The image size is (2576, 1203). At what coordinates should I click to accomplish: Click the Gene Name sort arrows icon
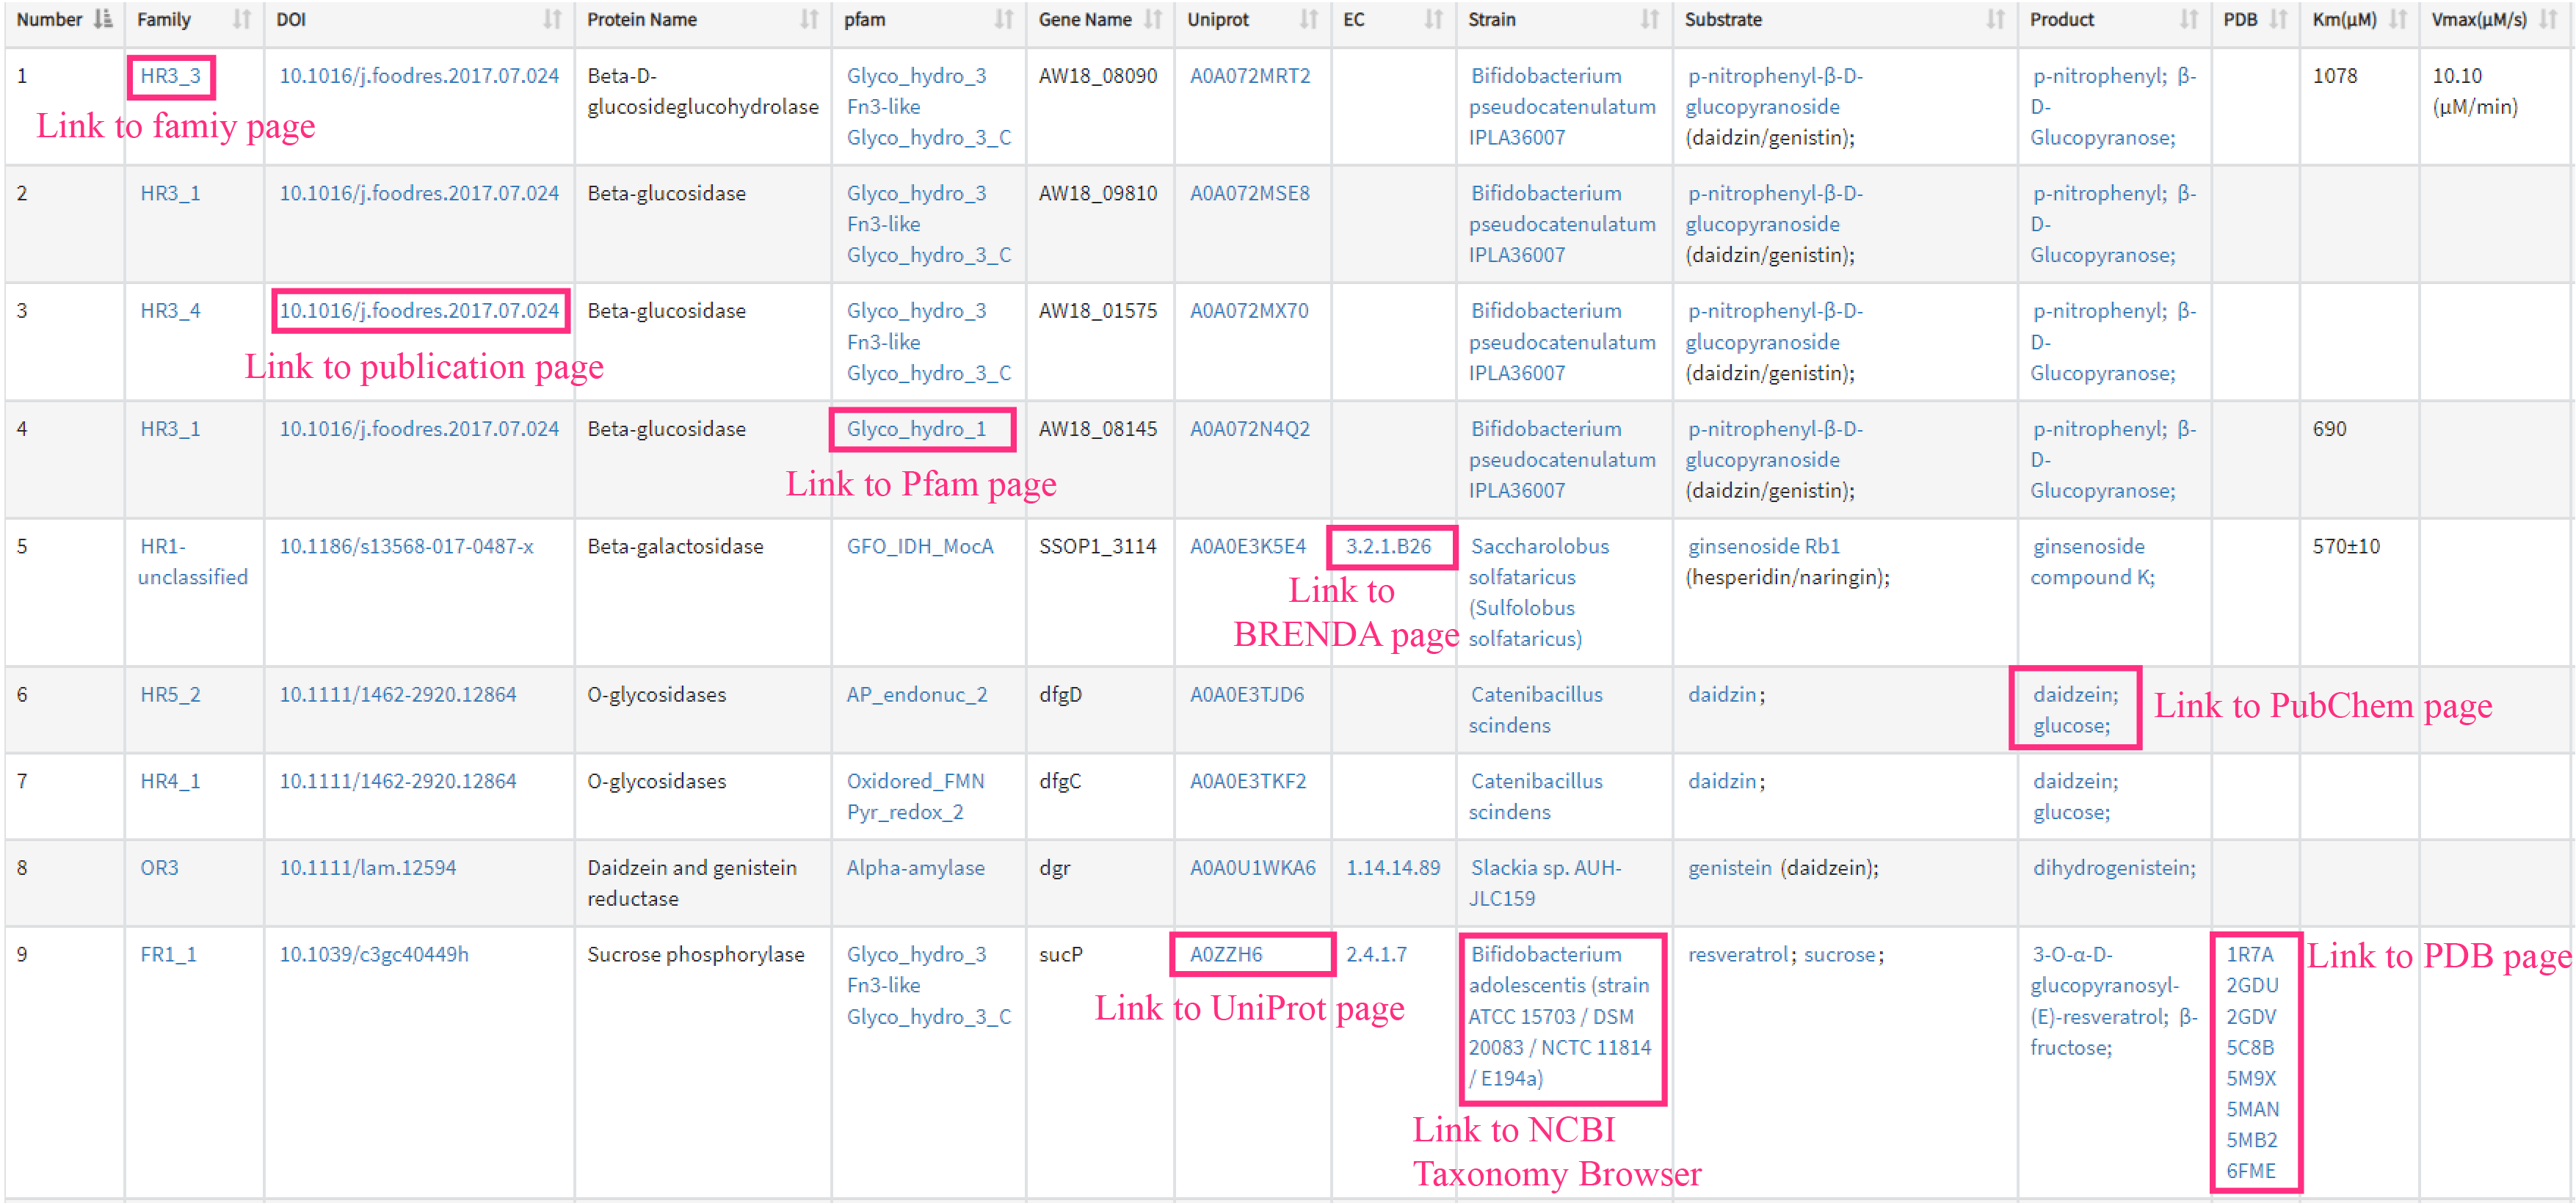coord(1153,19)
